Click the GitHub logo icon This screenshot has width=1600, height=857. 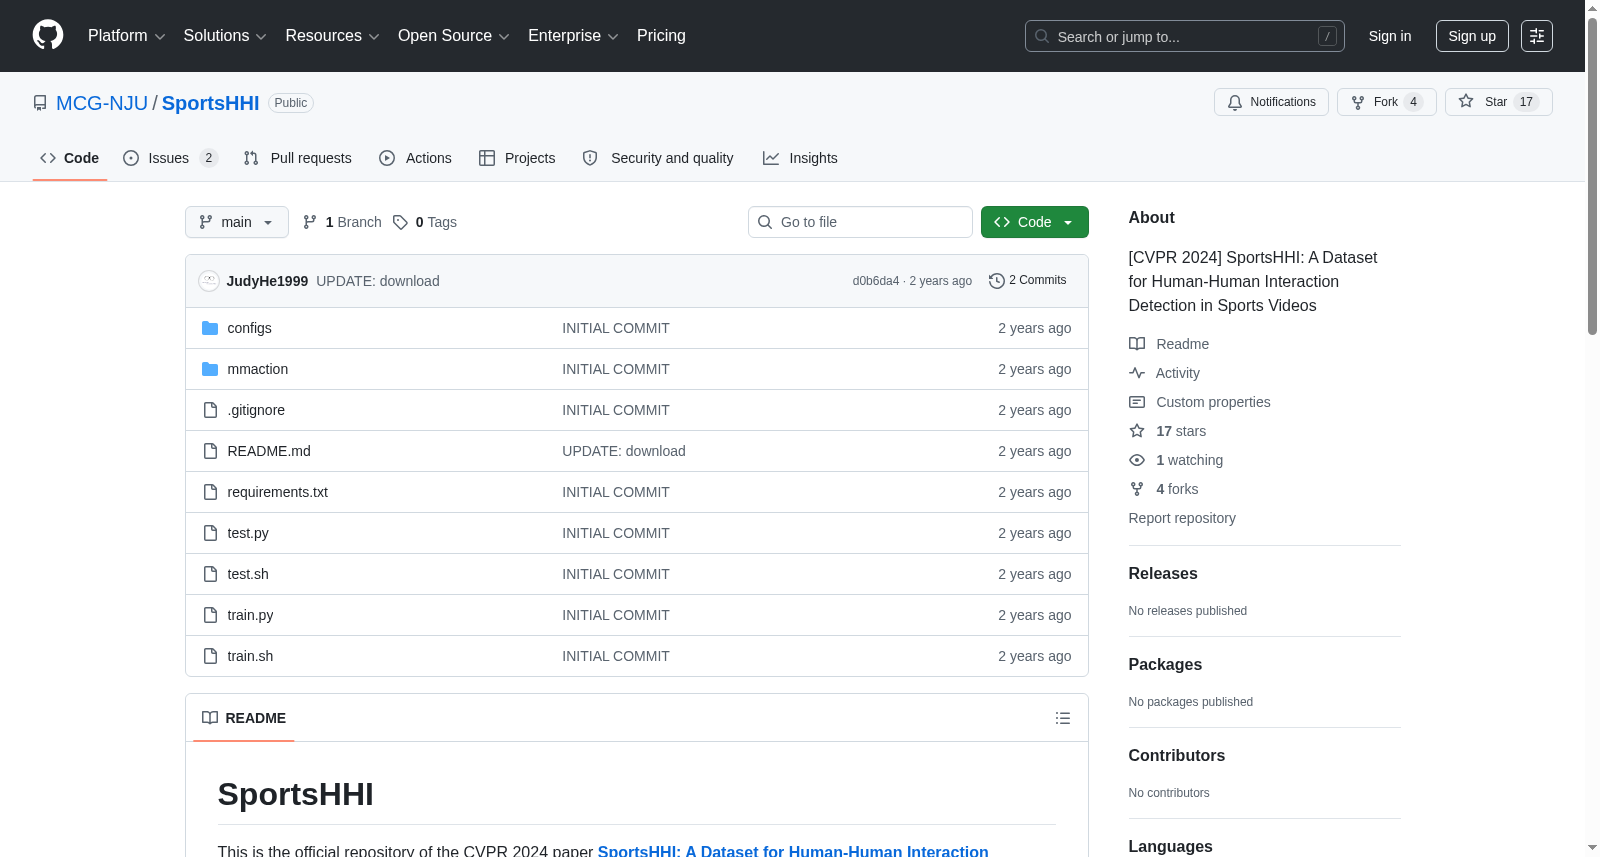(48, 36)
